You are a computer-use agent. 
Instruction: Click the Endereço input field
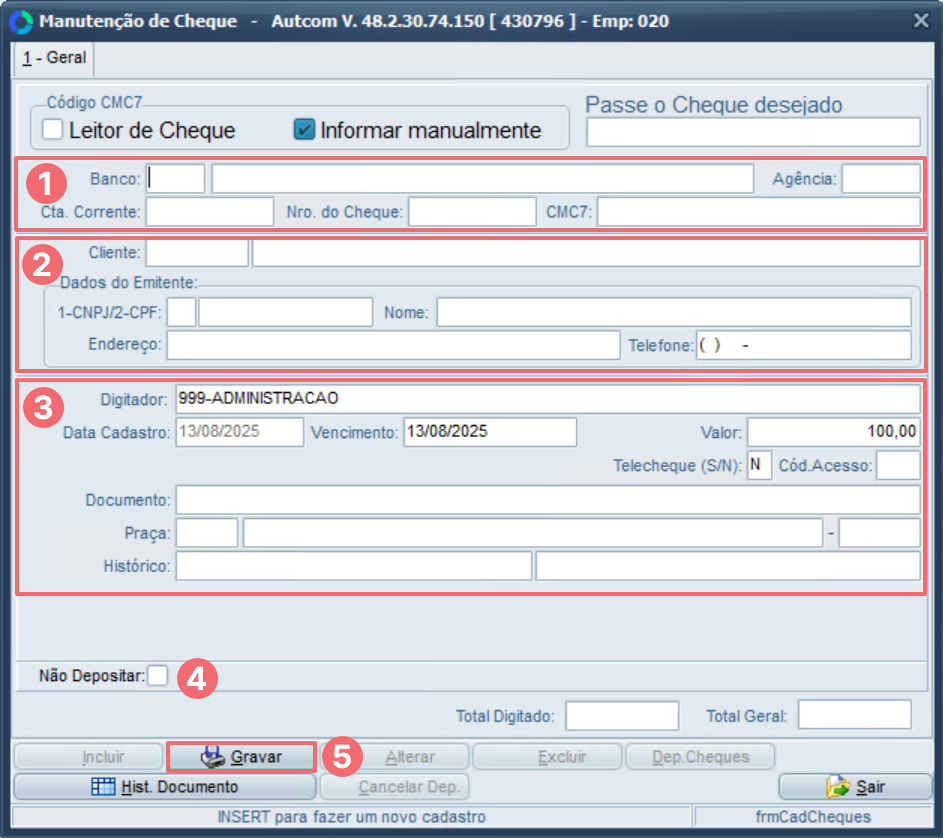[x=393, y=345]
